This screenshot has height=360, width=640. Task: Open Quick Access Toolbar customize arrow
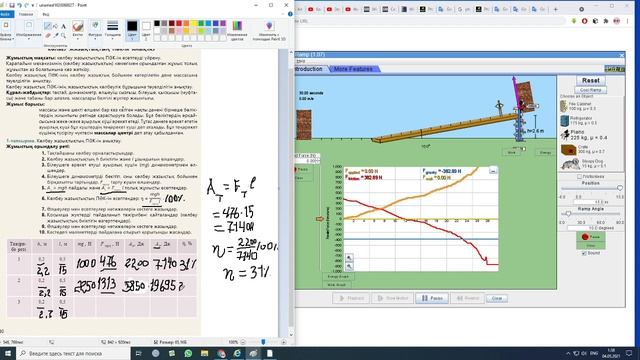(x=33, y=5)
